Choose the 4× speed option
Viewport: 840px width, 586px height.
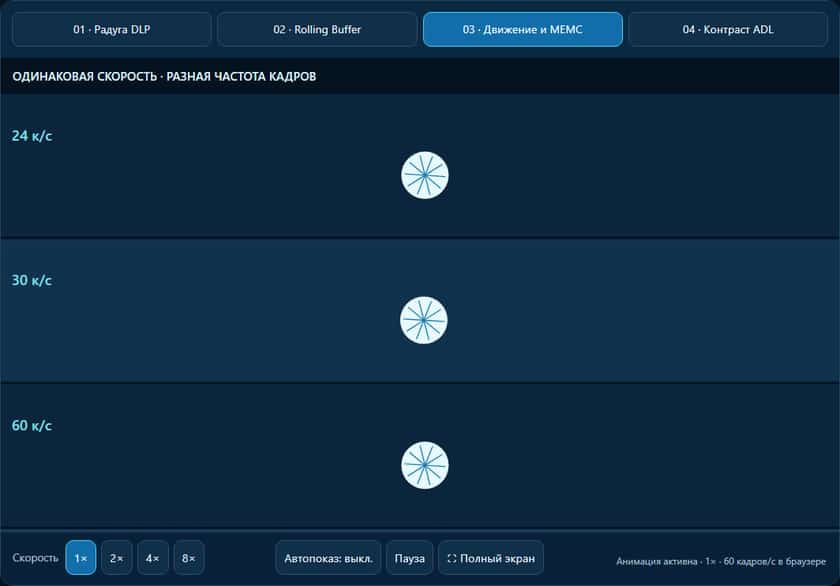tap(153, 558)
